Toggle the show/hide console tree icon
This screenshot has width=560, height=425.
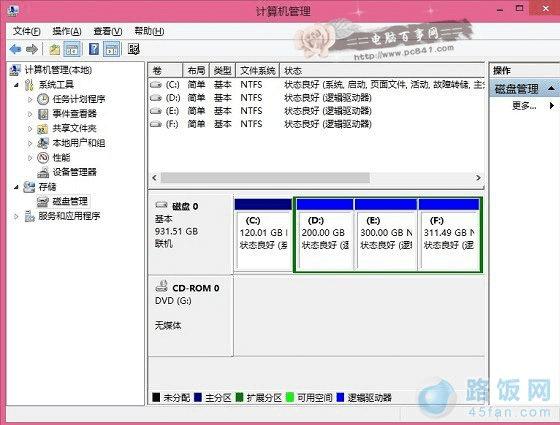[x=72, y=49]
